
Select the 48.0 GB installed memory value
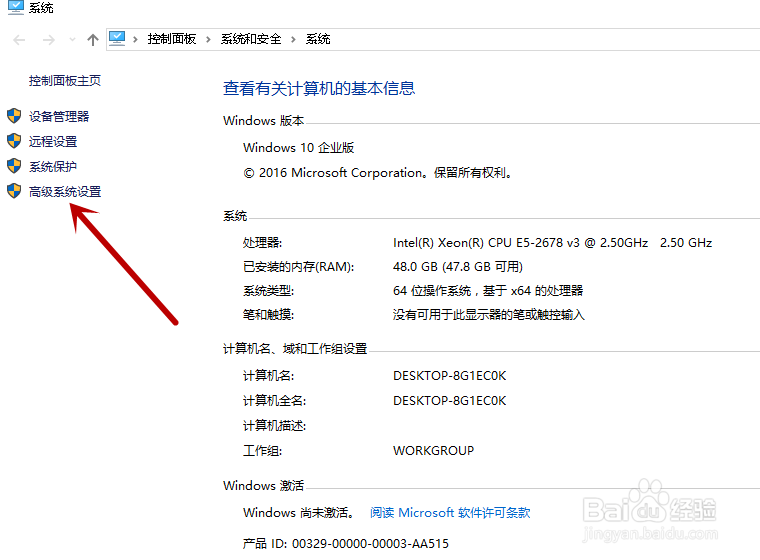(x=458, y=267)
